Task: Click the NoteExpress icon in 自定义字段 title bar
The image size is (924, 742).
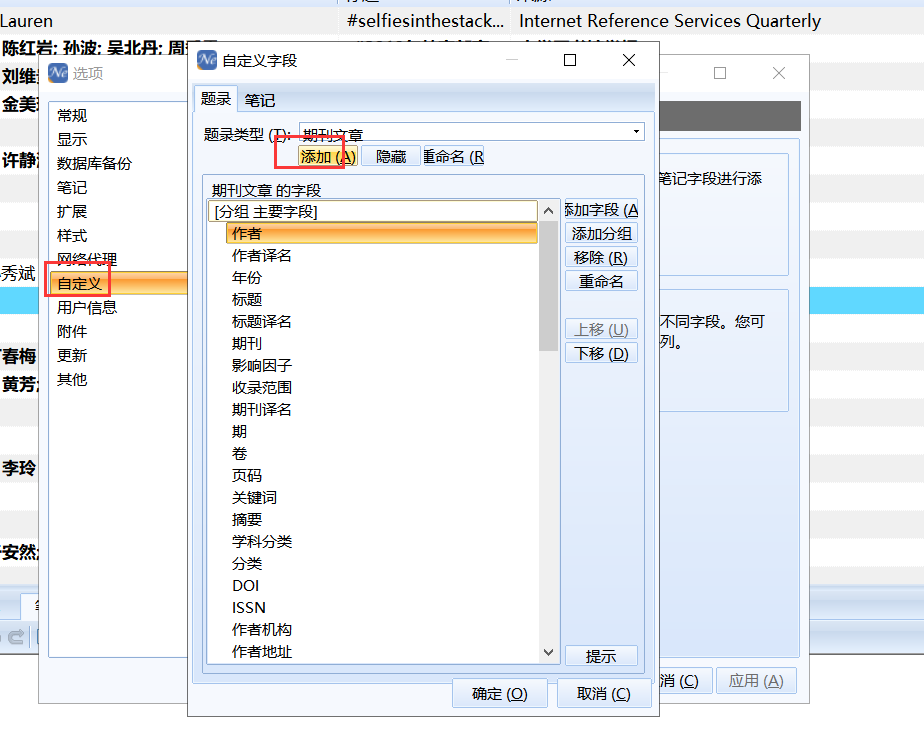Action: coord(207,60)
